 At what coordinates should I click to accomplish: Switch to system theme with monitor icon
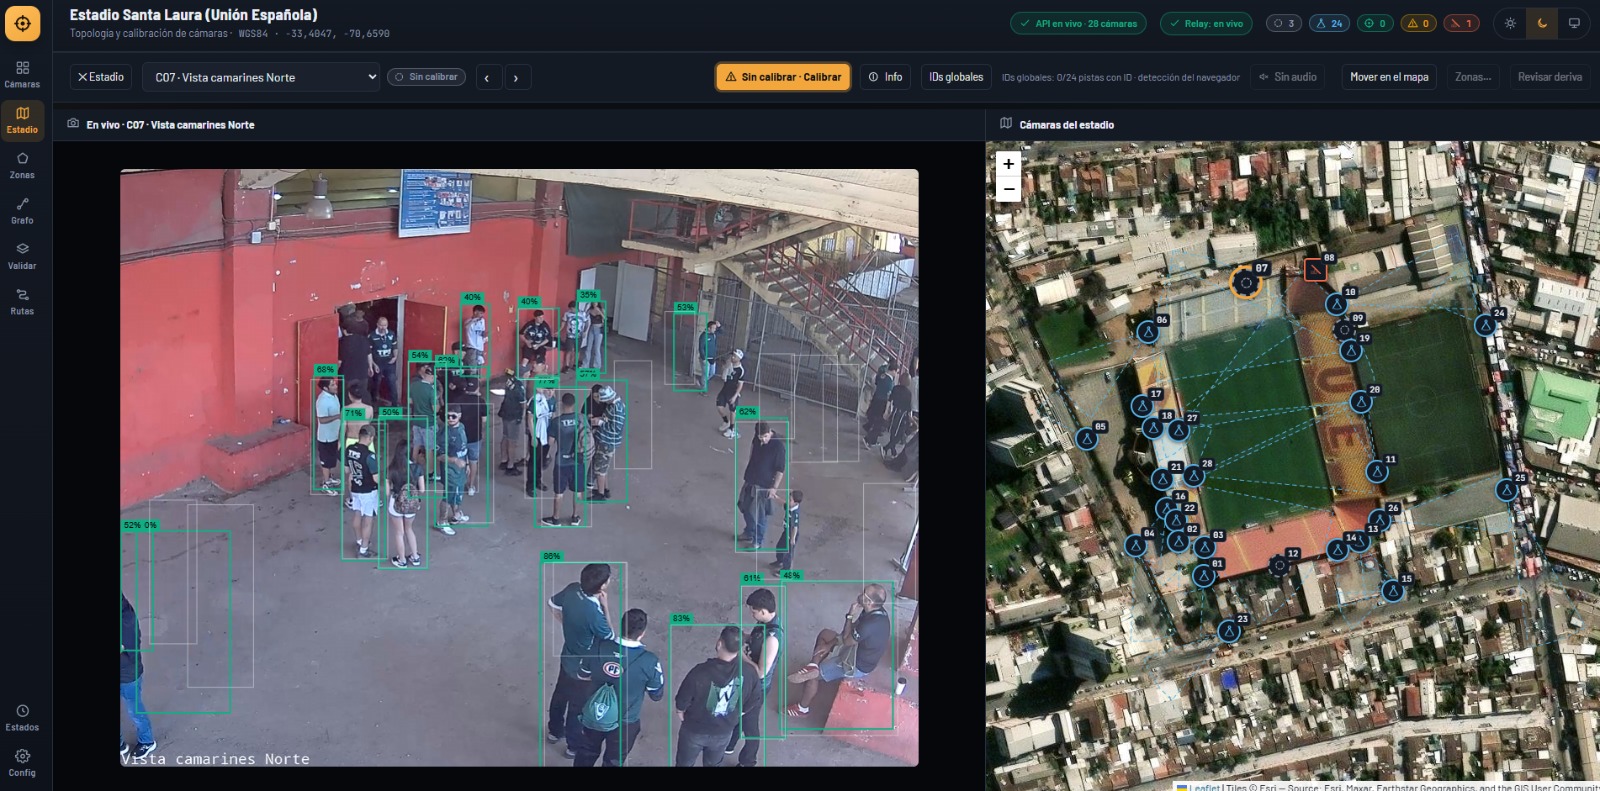coord(1574,23)
